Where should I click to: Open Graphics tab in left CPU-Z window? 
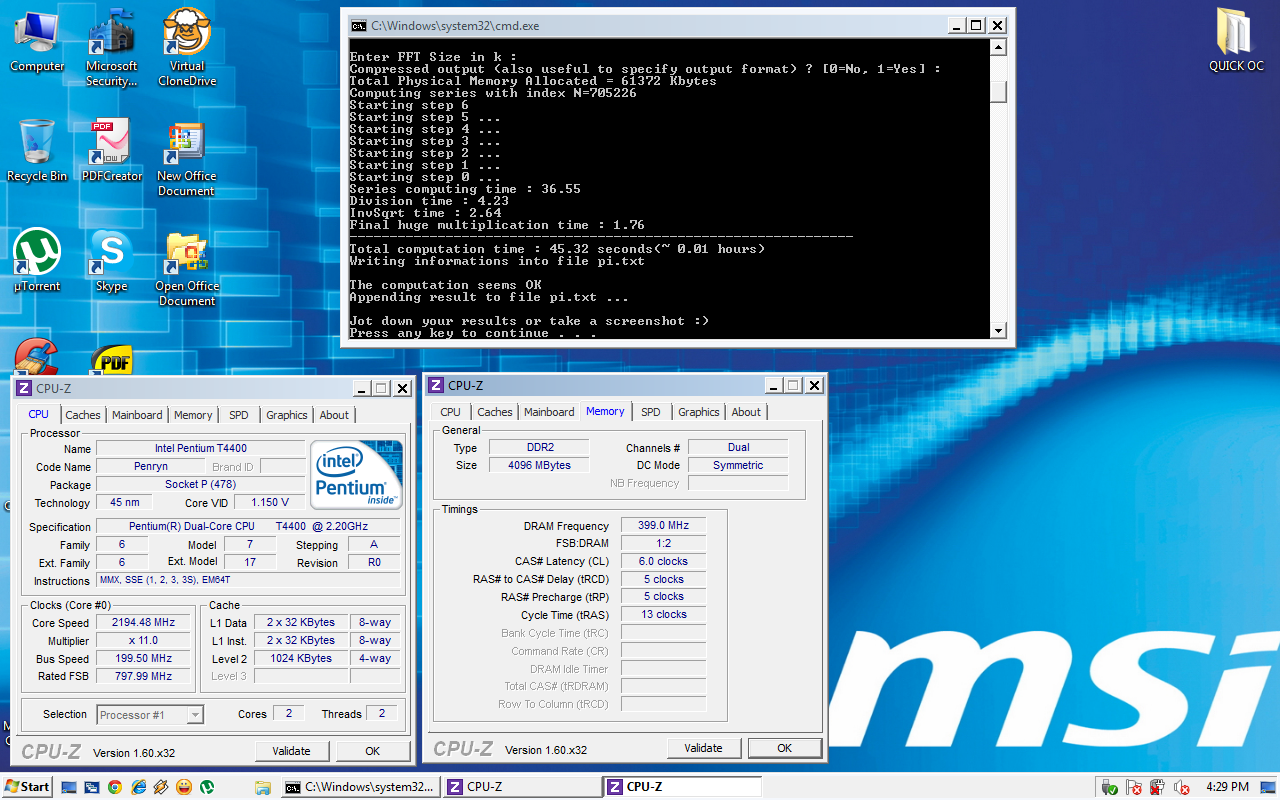pyautogui.click(x=287, y=415)
